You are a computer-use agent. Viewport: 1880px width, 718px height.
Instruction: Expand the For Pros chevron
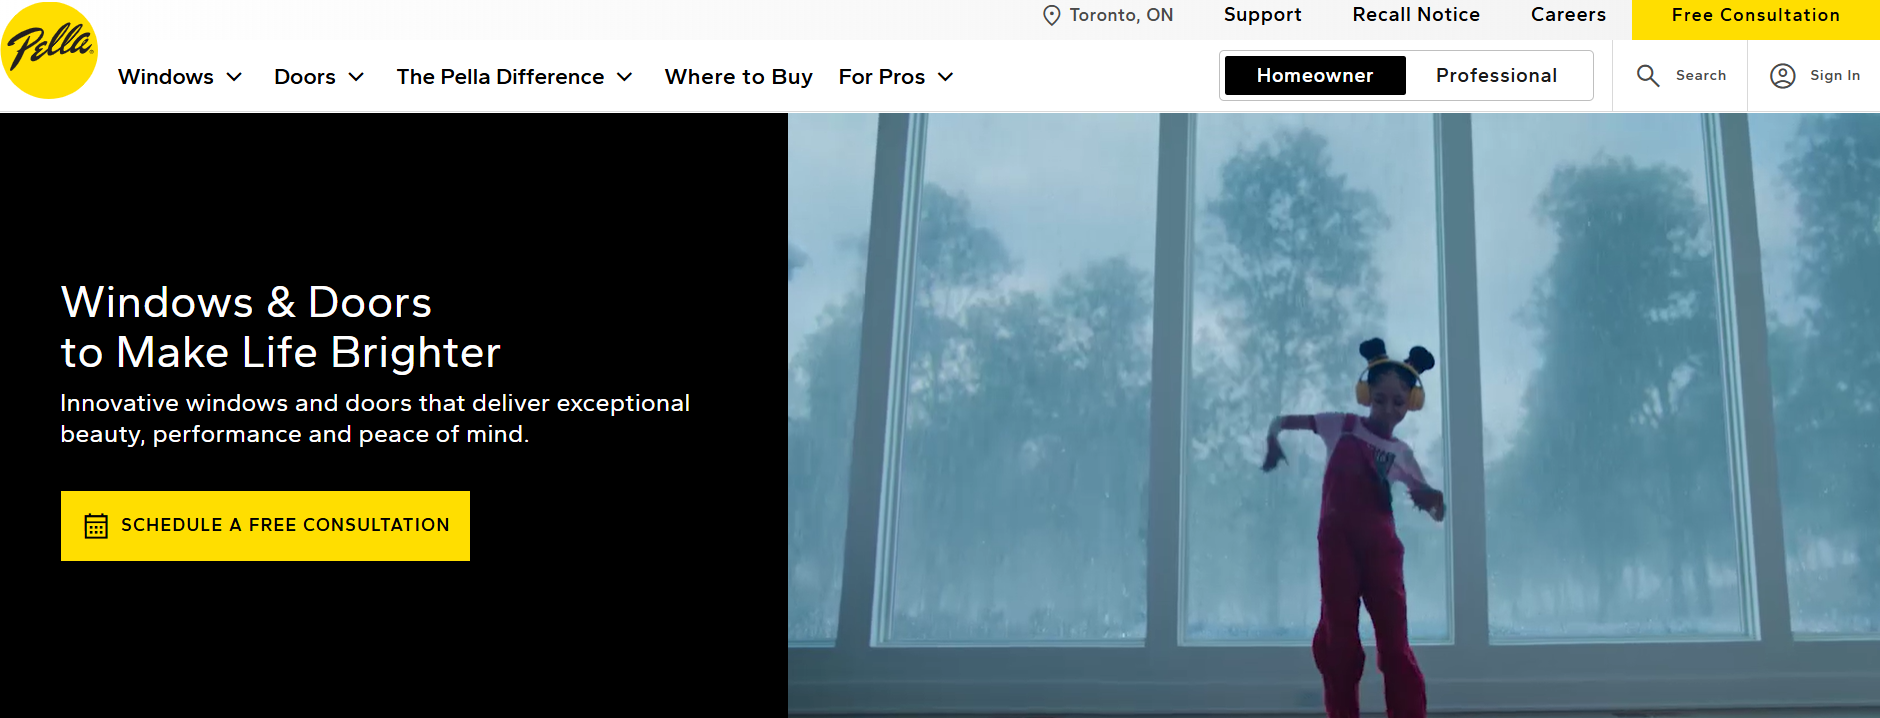point(945,77)
